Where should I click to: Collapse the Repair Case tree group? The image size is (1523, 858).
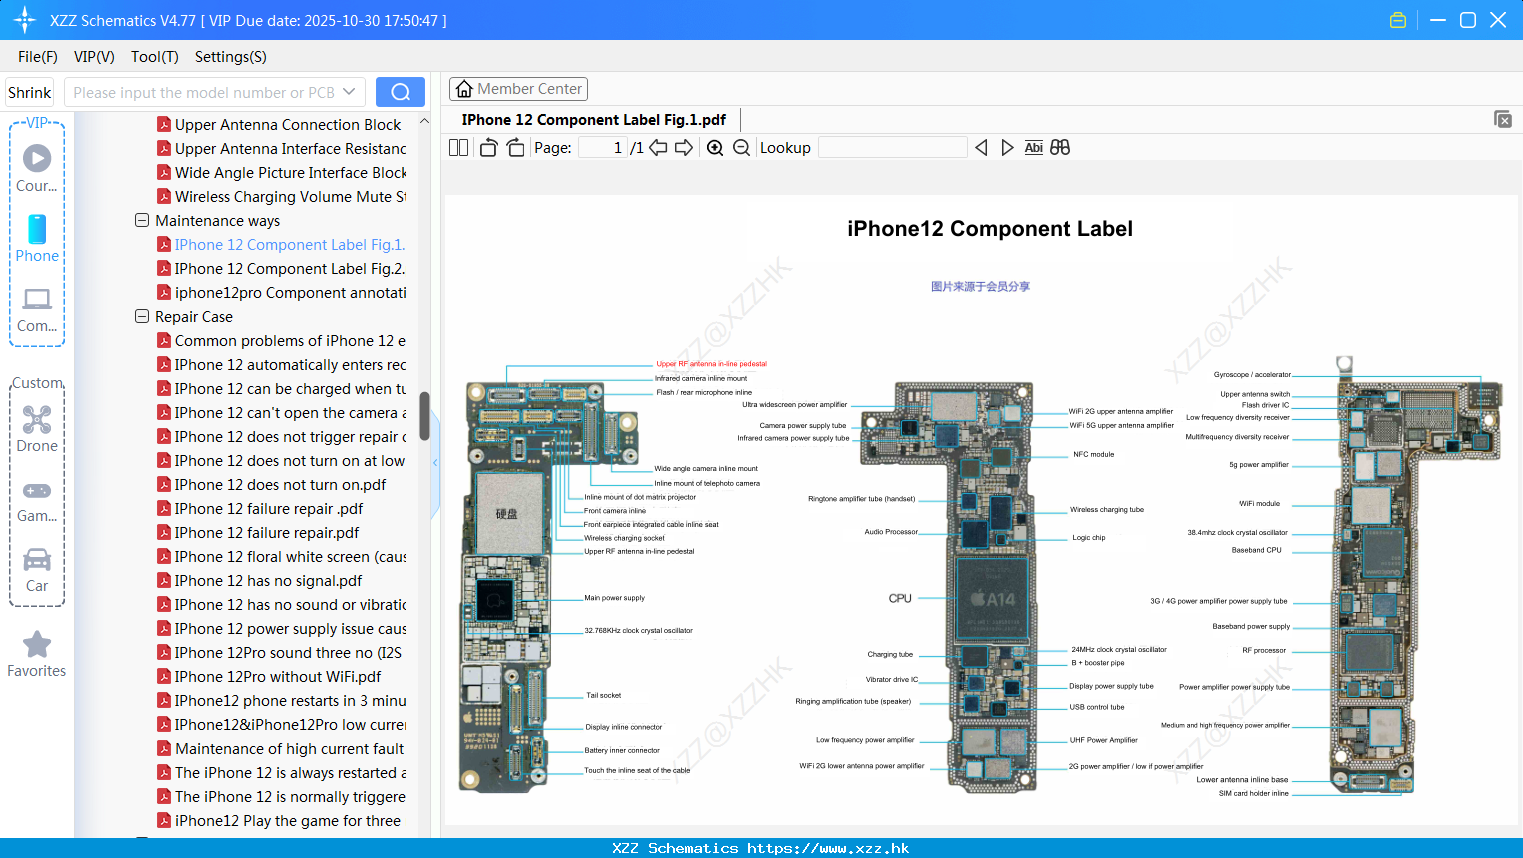pos(142,316)
